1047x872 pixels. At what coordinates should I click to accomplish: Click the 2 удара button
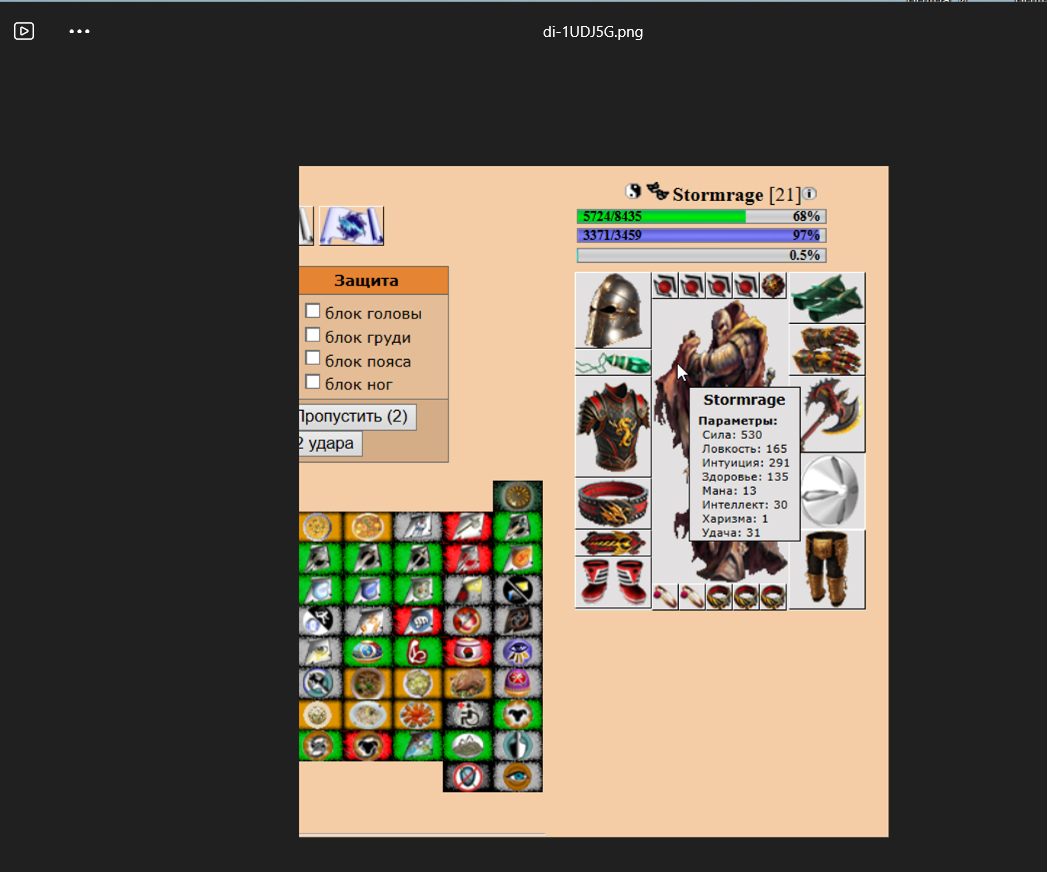click(331, 443)
